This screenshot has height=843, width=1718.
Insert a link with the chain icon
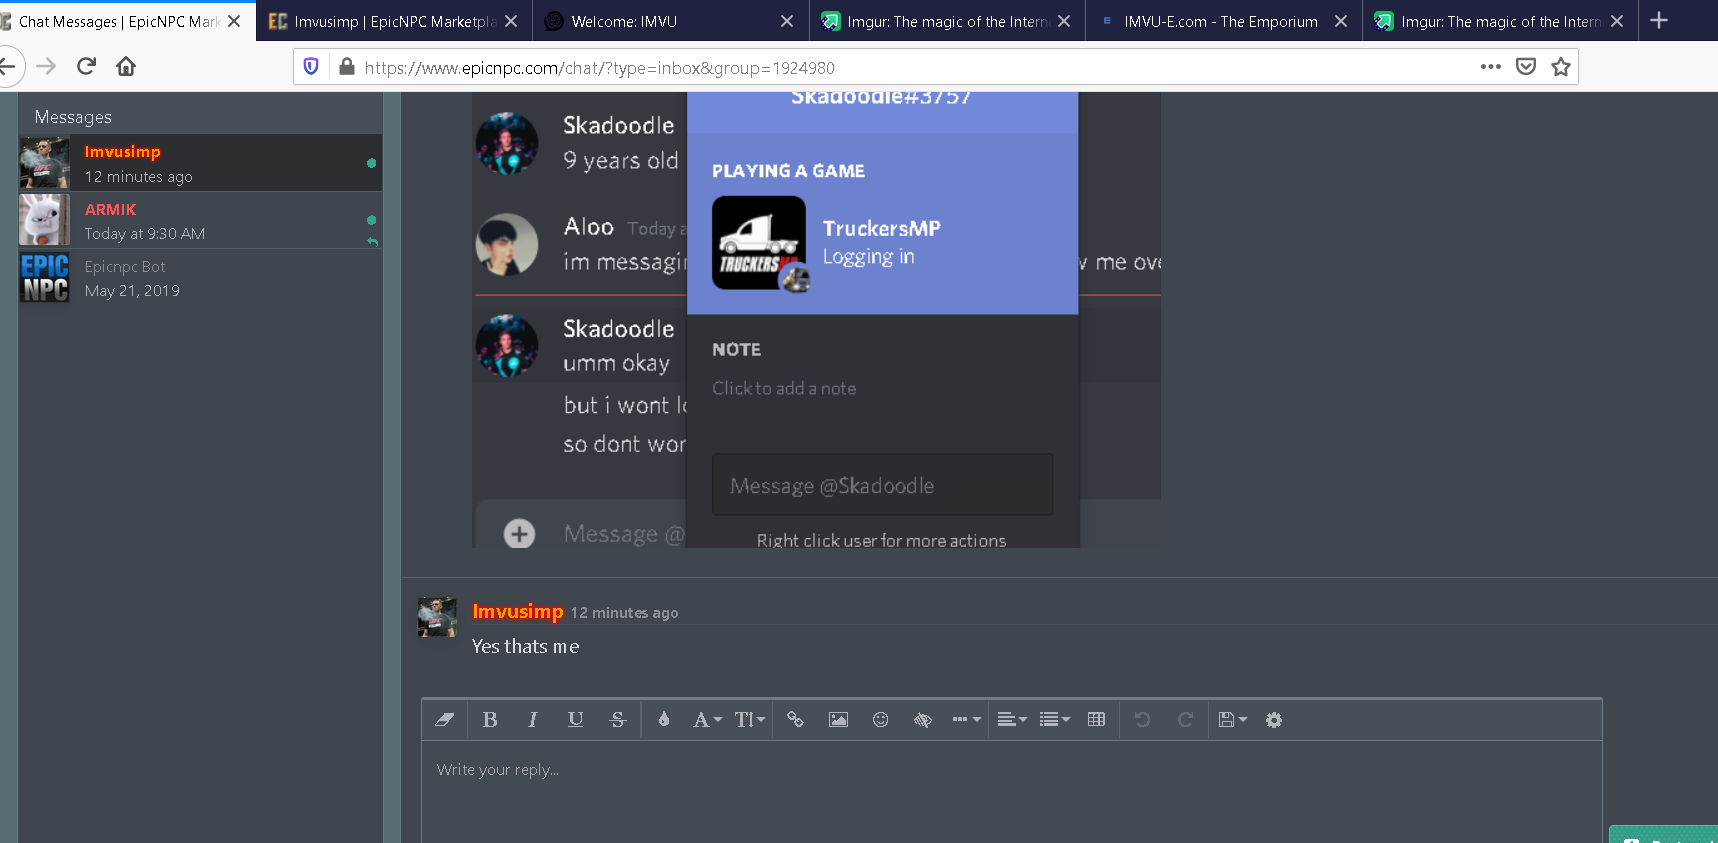coord(795,720)
